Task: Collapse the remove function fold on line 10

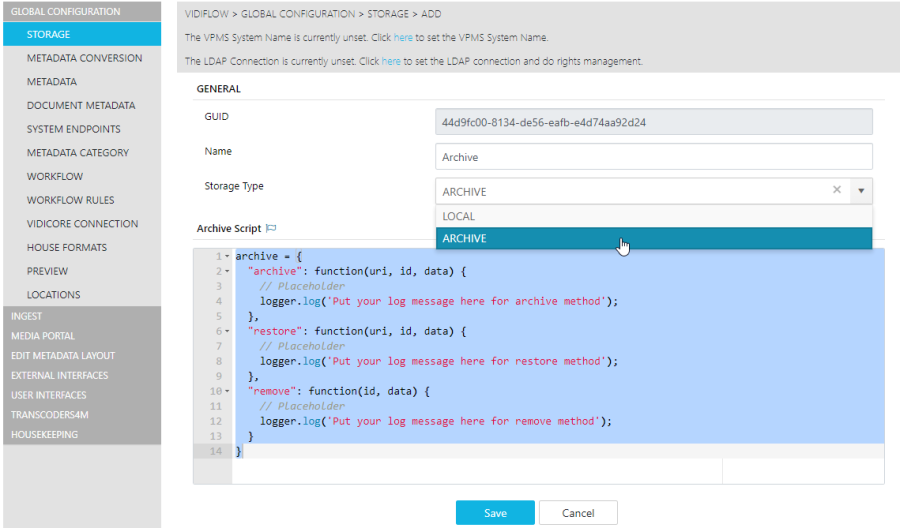Action: 227,391
